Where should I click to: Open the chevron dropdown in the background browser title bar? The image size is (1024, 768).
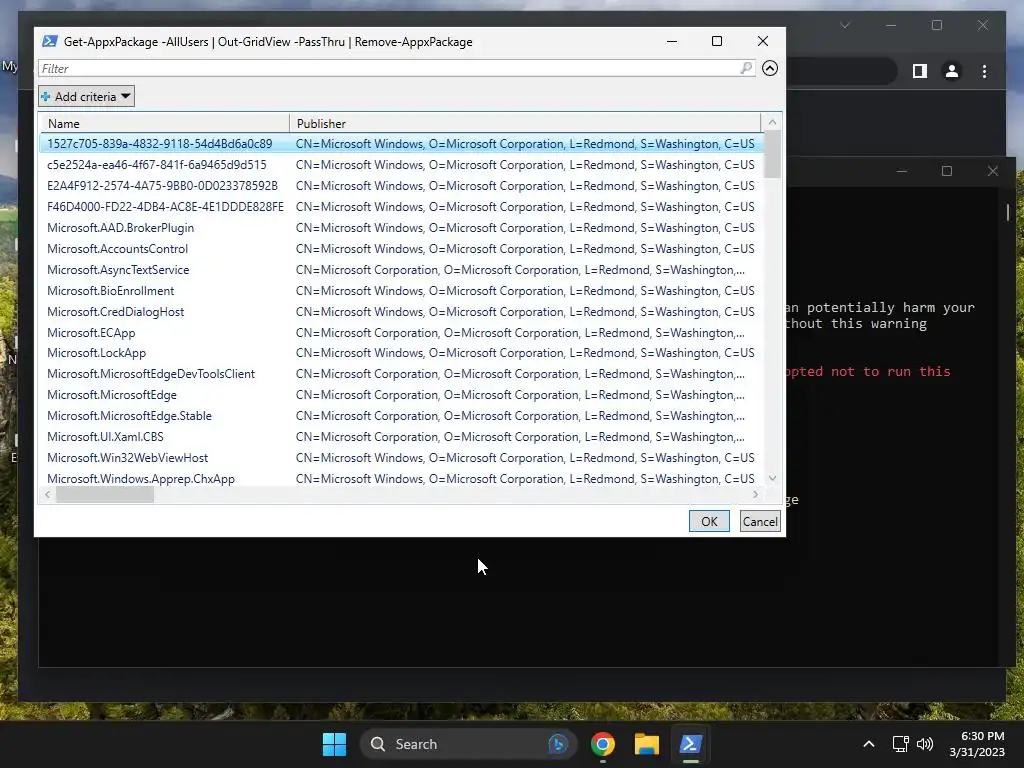click(844, 25)
